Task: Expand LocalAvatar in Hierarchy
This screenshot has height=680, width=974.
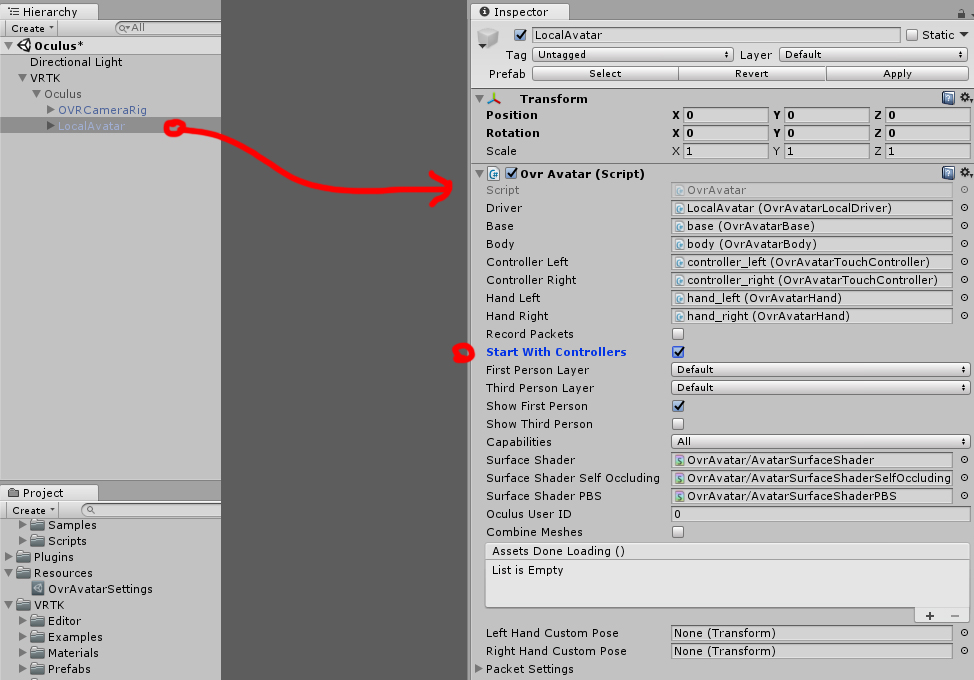Action: (51, 126)
